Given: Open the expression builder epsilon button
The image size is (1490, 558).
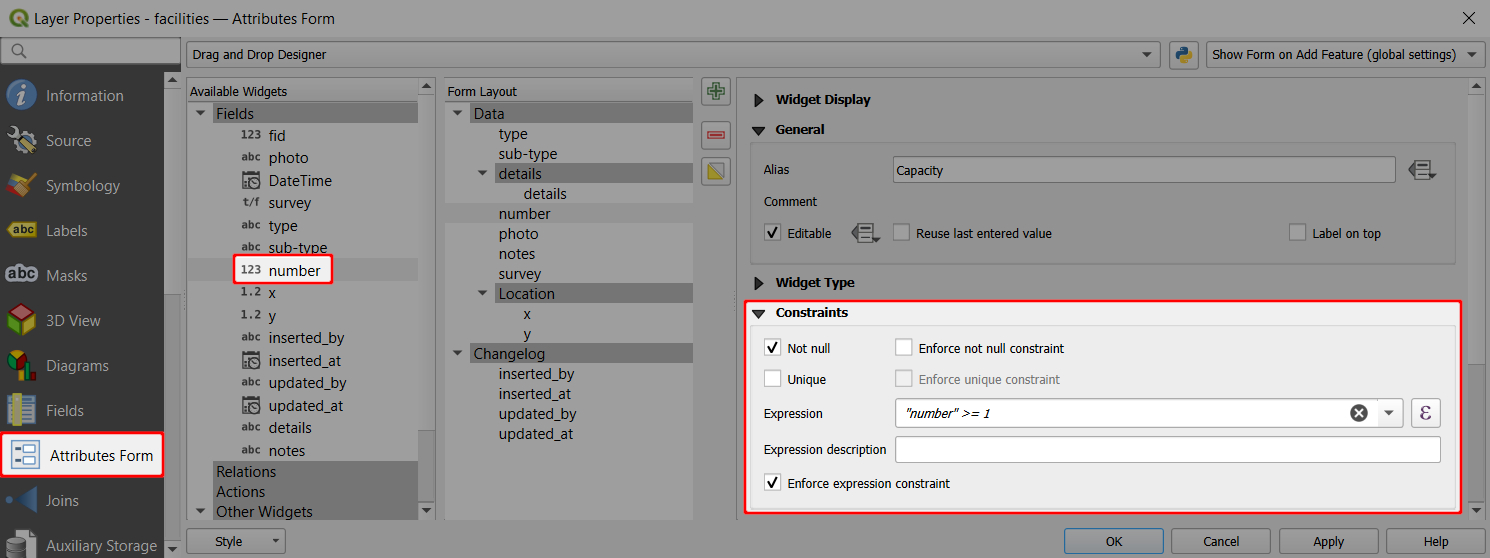Looking at the screenshot, I should click(1425, 413).
